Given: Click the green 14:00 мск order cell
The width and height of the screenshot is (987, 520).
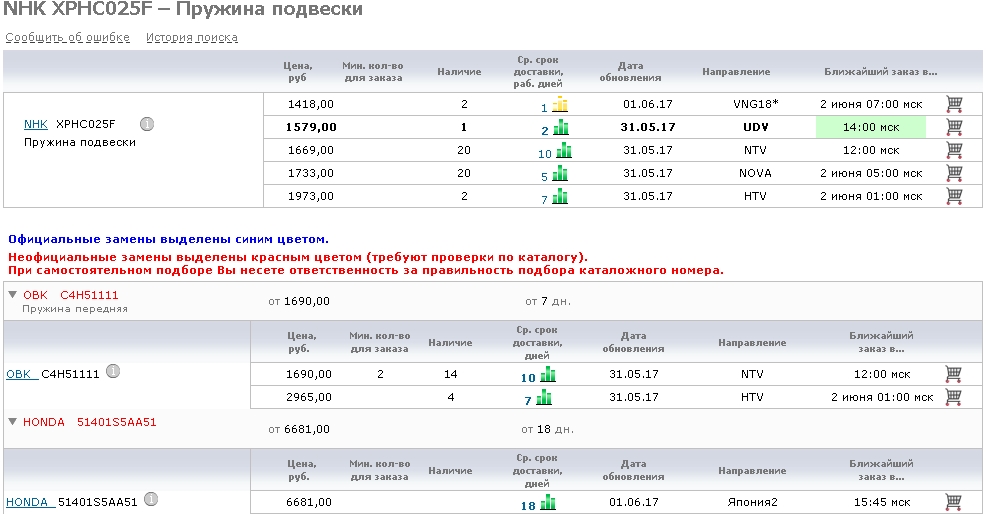Looking at the screenshot, I should (x=870, y=128).
